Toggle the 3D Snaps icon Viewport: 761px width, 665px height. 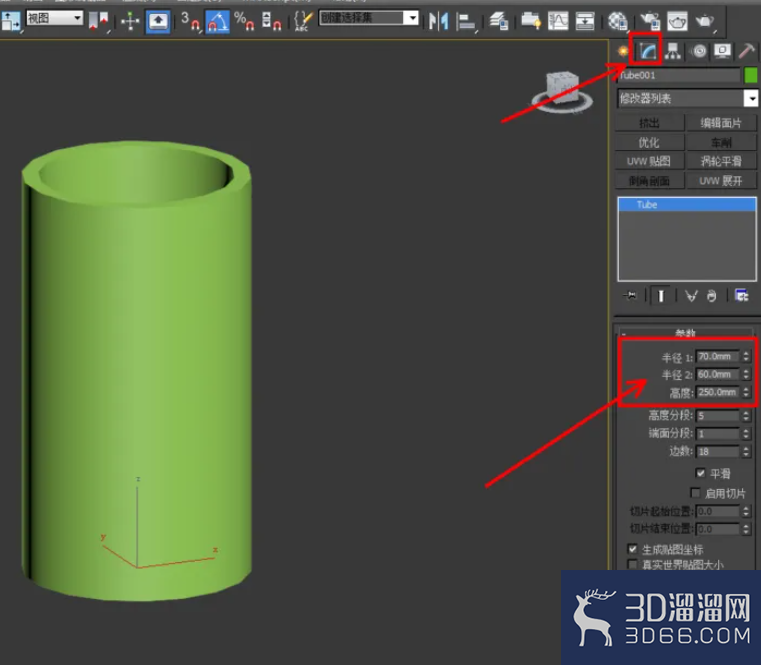pos(190,21)
